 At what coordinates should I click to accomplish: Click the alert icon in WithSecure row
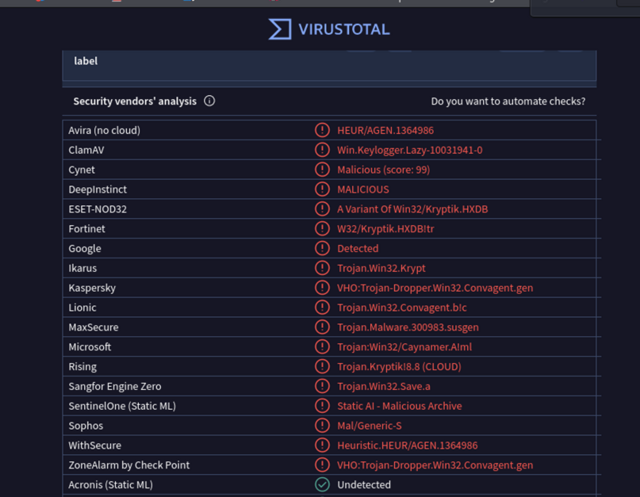click(322, 445)
